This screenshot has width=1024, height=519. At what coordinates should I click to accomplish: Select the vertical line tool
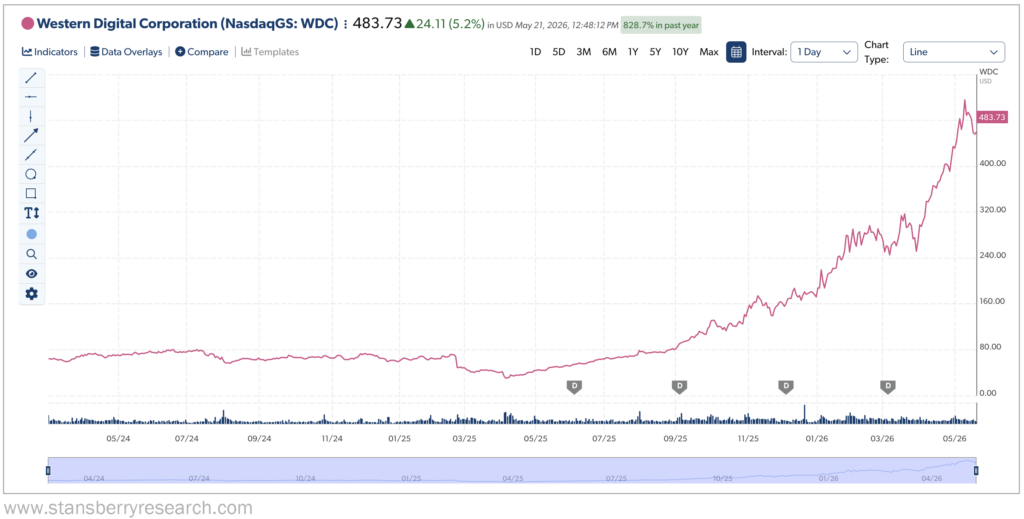[x=31, y=116]
